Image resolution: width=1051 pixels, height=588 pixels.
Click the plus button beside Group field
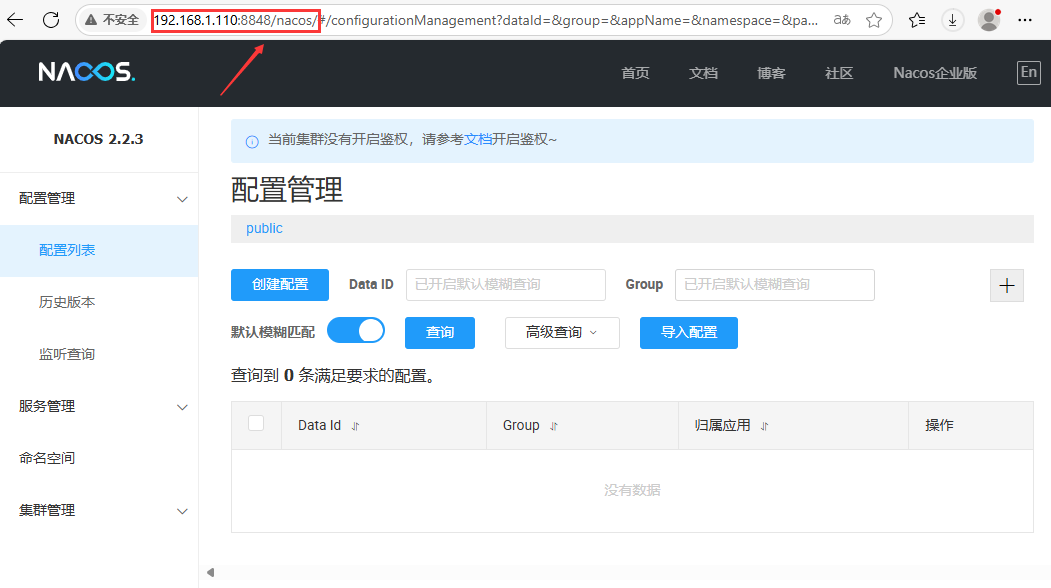pos(1007,286)
